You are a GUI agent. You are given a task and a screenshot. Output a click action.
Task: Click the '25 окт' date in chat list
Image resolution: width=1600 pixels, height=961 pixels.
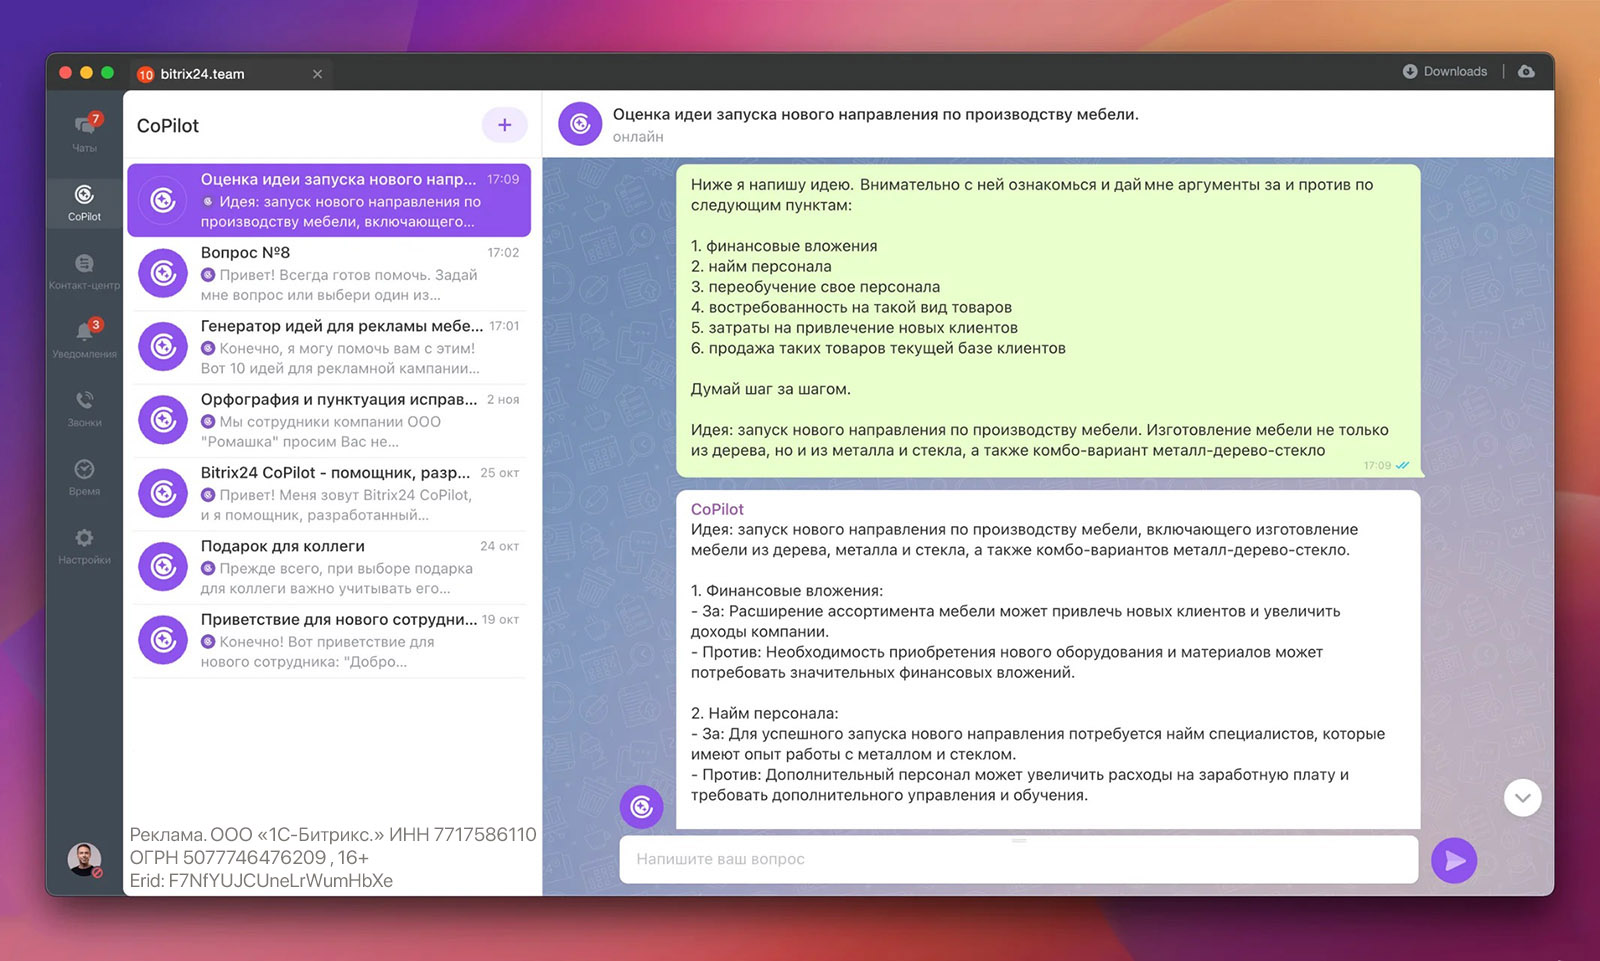tap(500, 473)
